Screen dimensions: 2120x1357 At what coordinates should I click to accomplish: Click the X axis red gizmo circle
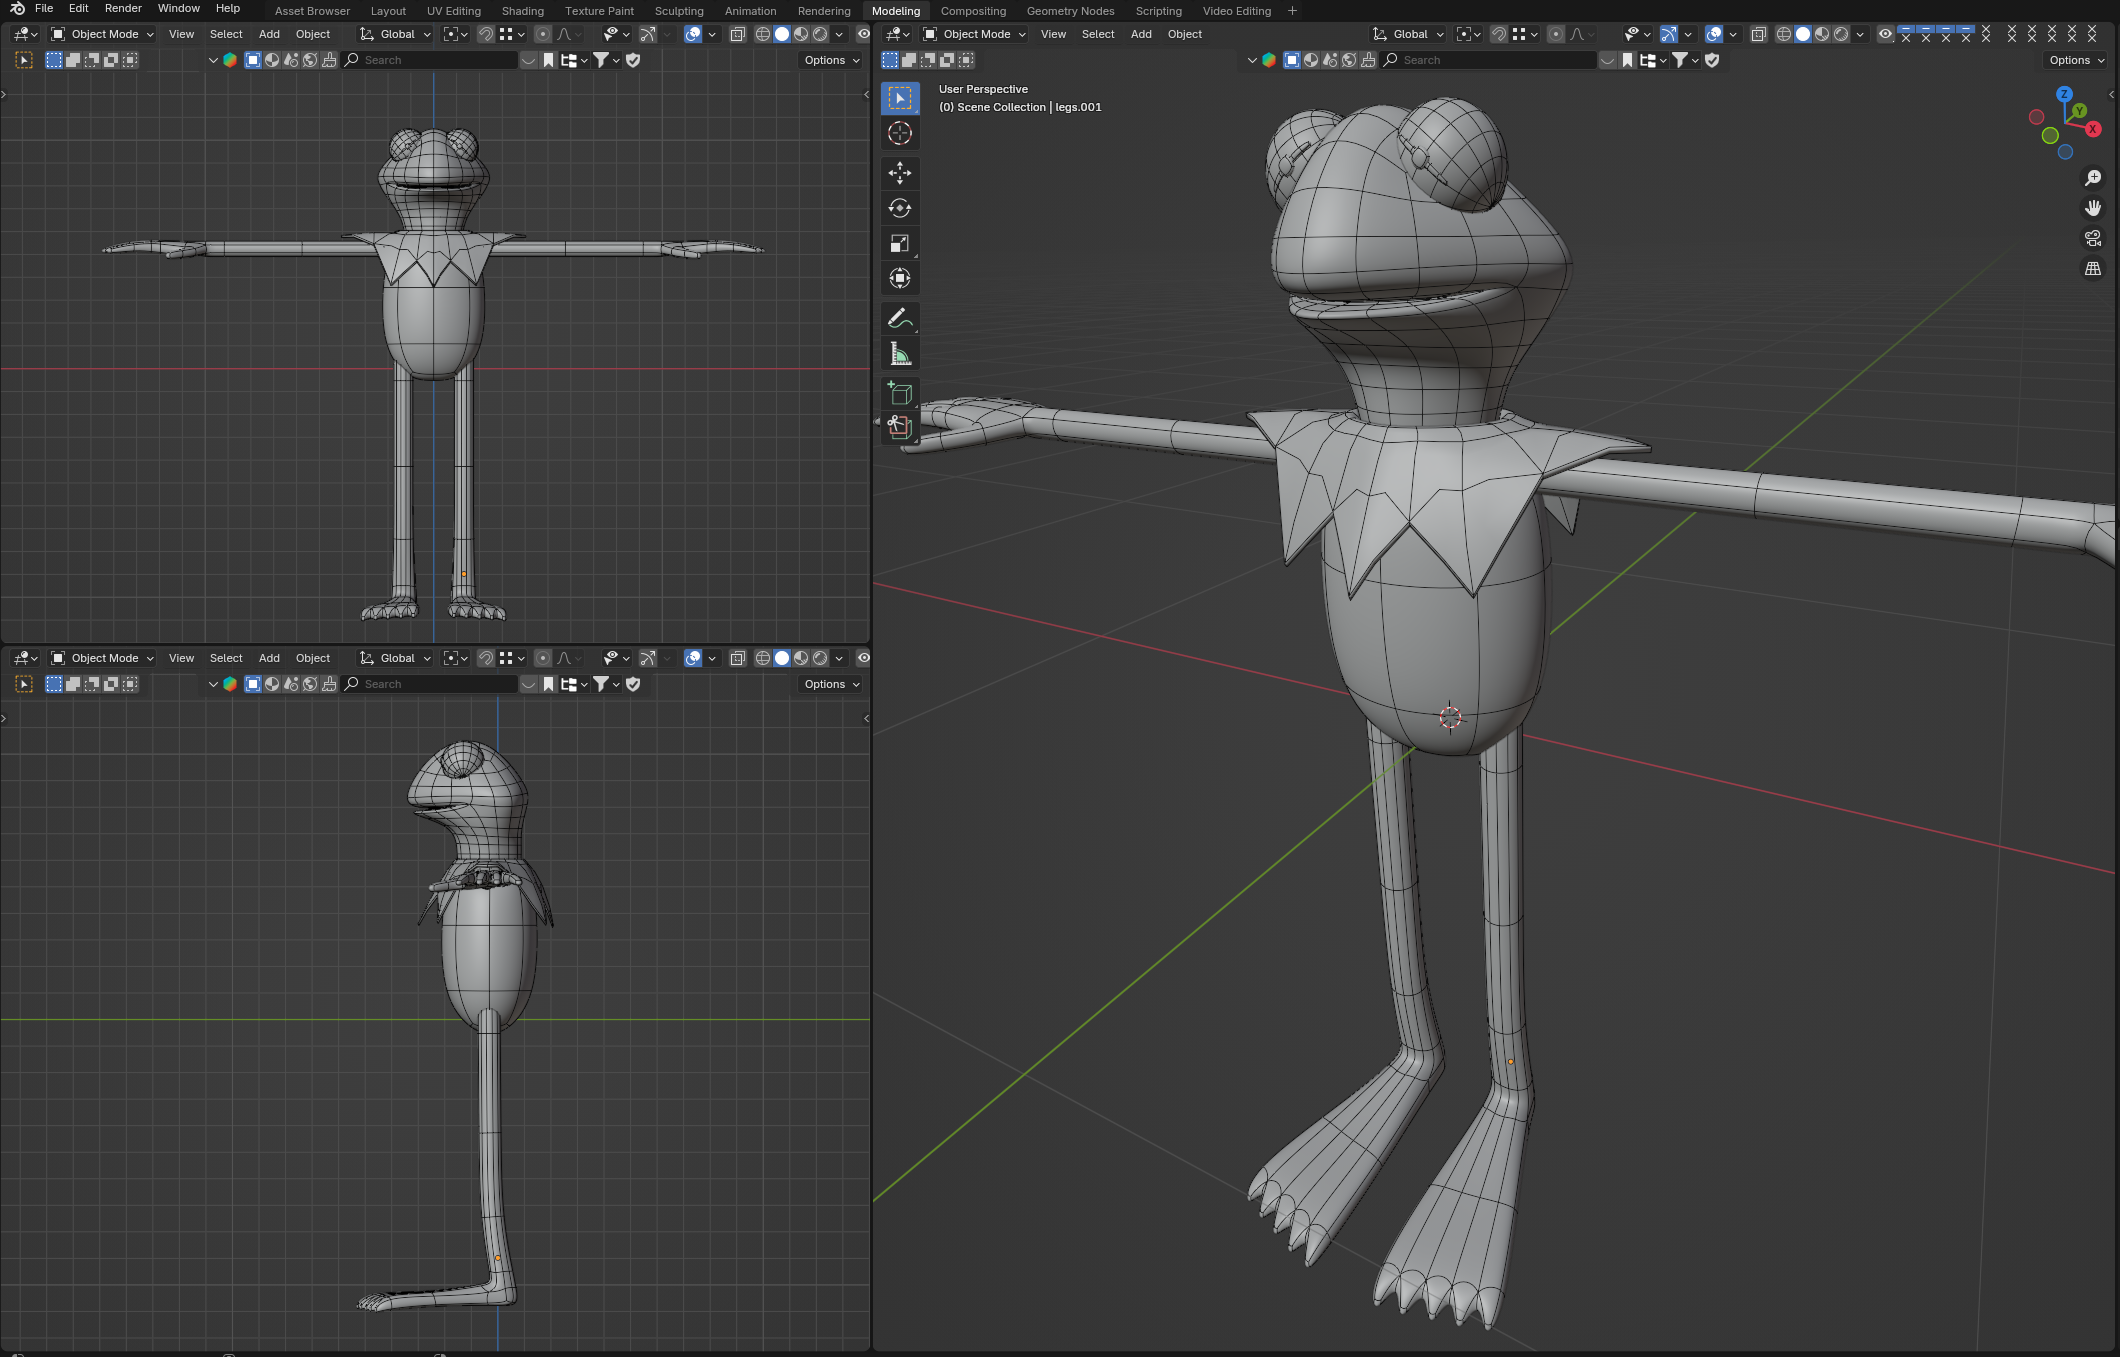(2093, 129)
